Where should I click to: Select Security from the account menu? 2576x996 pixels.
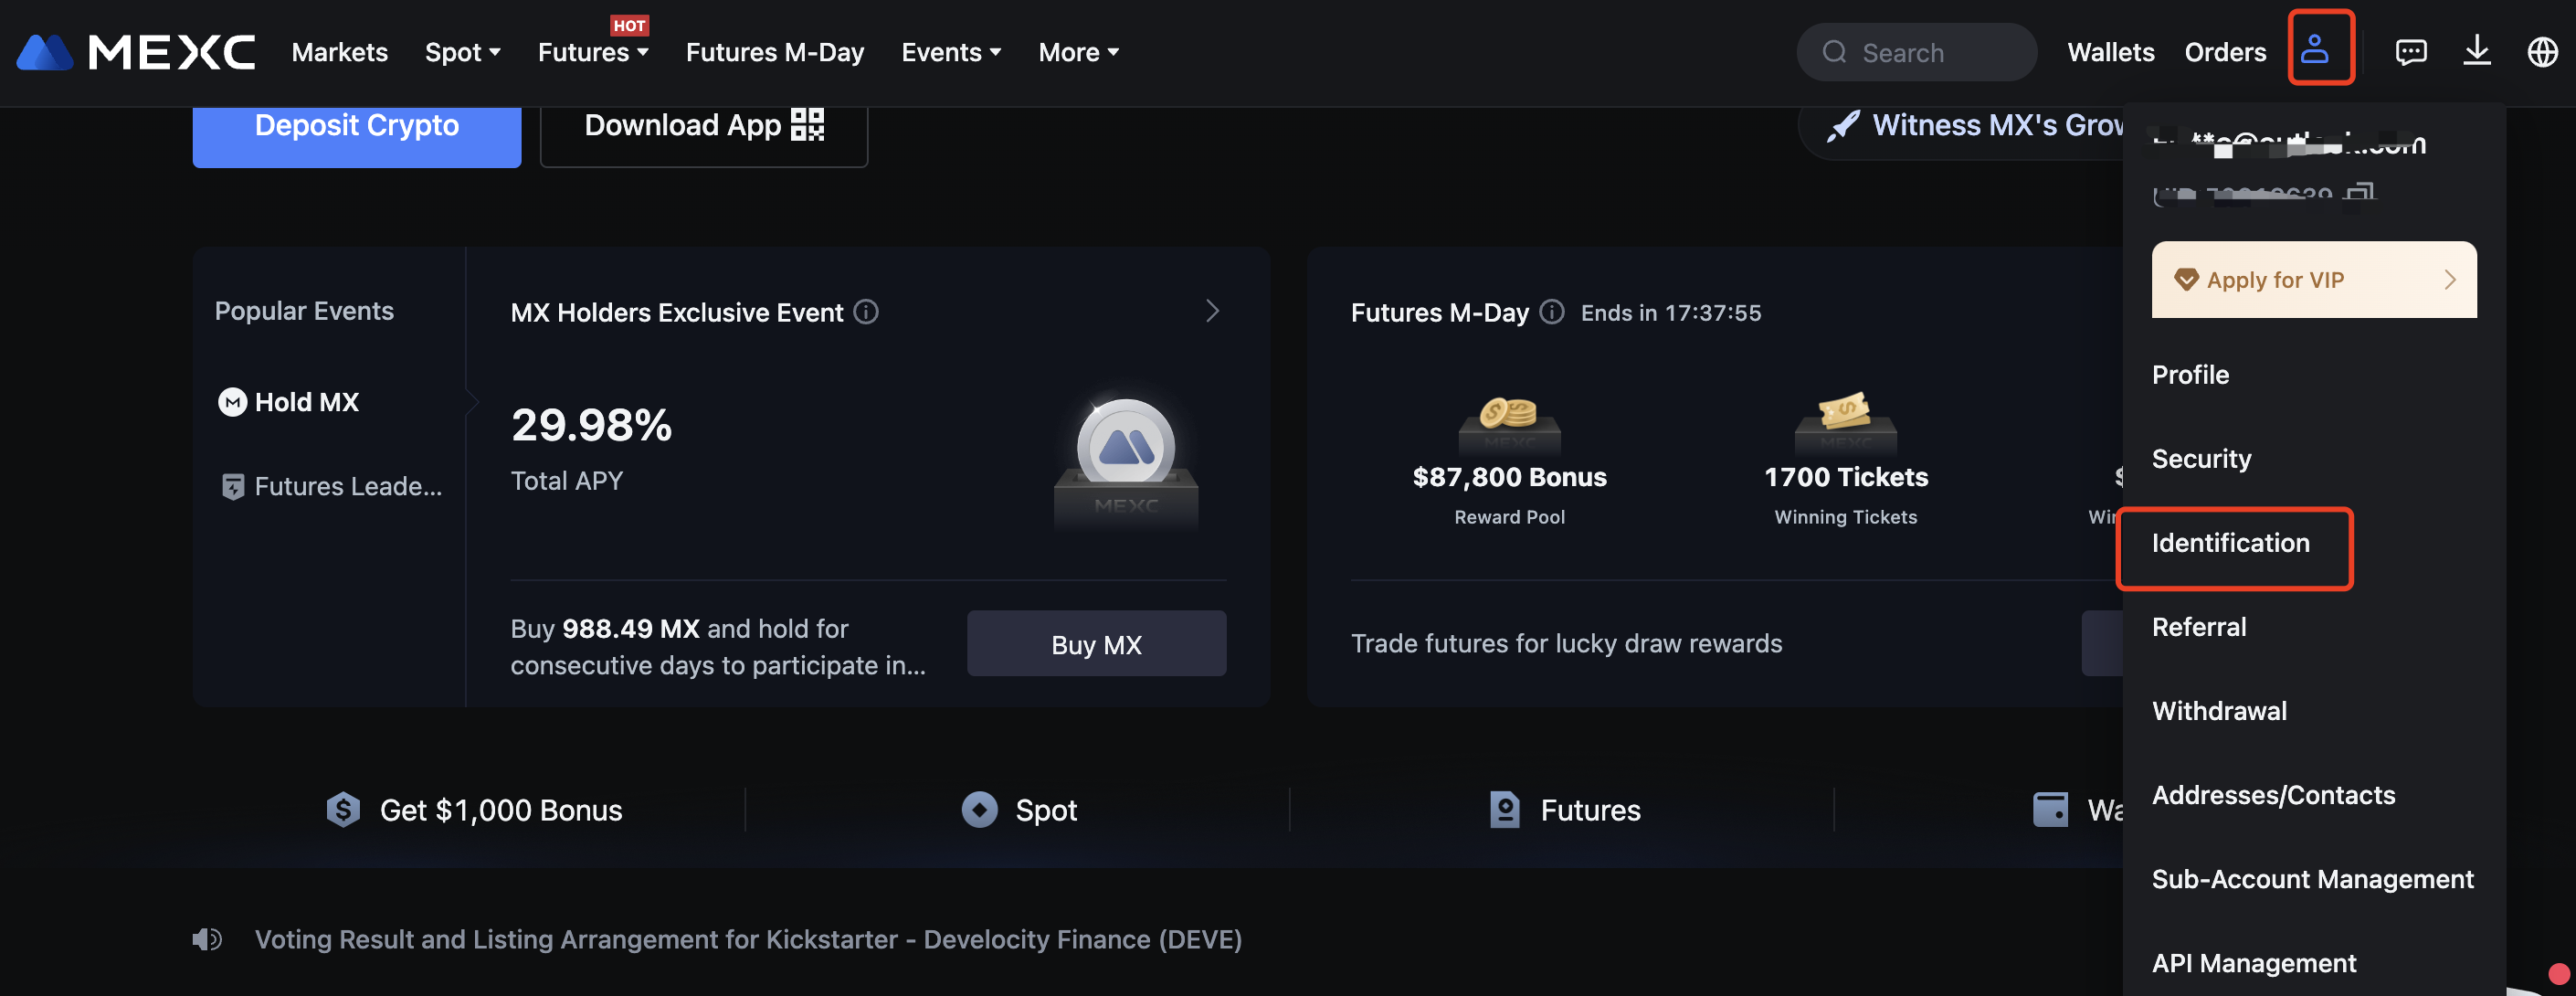click(x=2201, y=459)
